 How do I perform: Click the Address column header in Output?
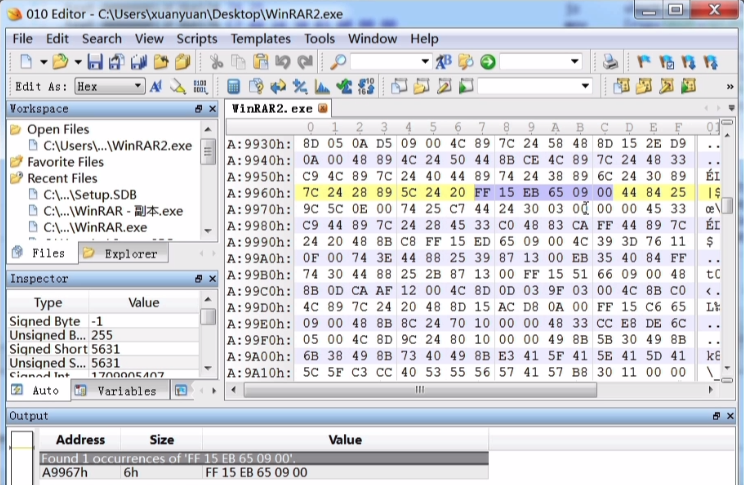[80, 440]
